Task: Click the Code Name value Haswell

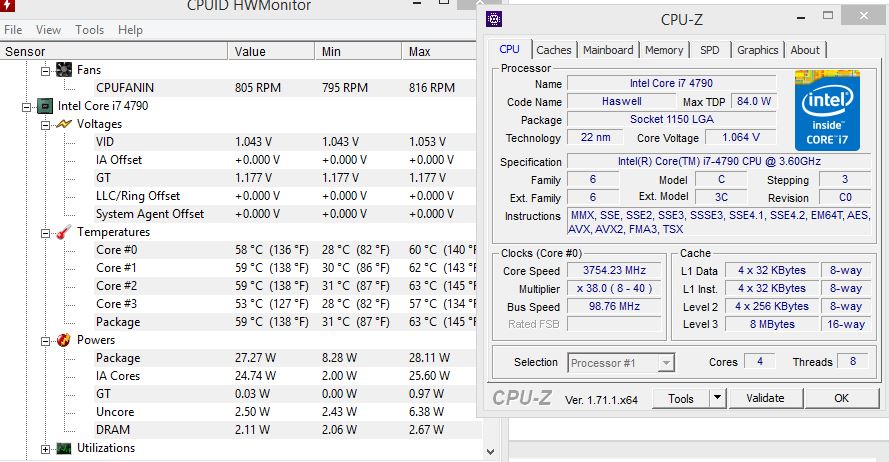Action: tap(622, 101)
